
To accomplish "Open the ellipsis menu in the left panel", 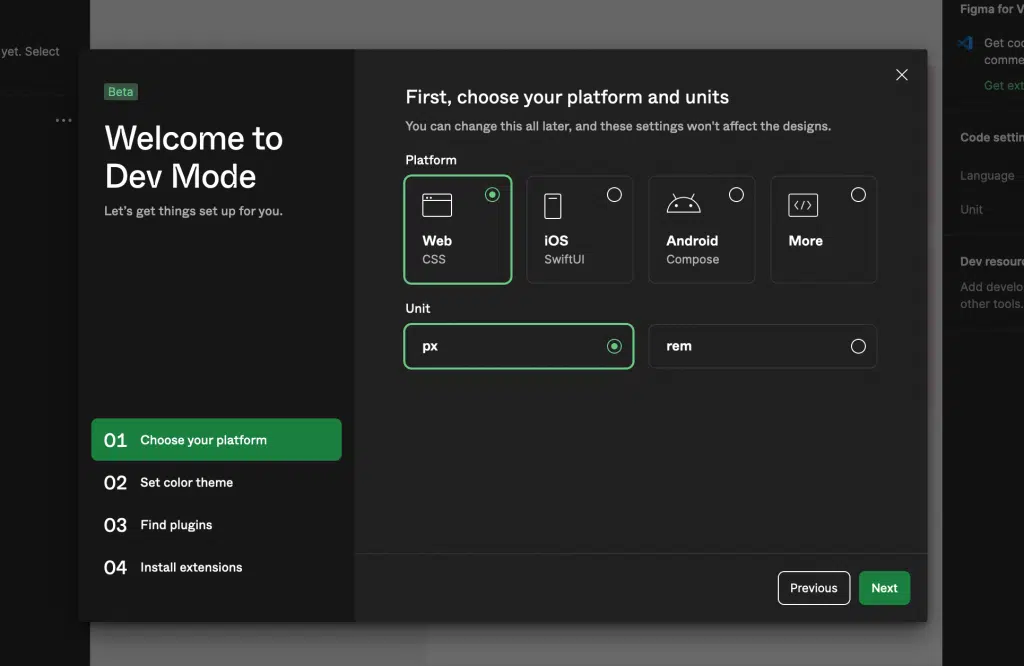I will pyautogui.click(x=63, y=119).
